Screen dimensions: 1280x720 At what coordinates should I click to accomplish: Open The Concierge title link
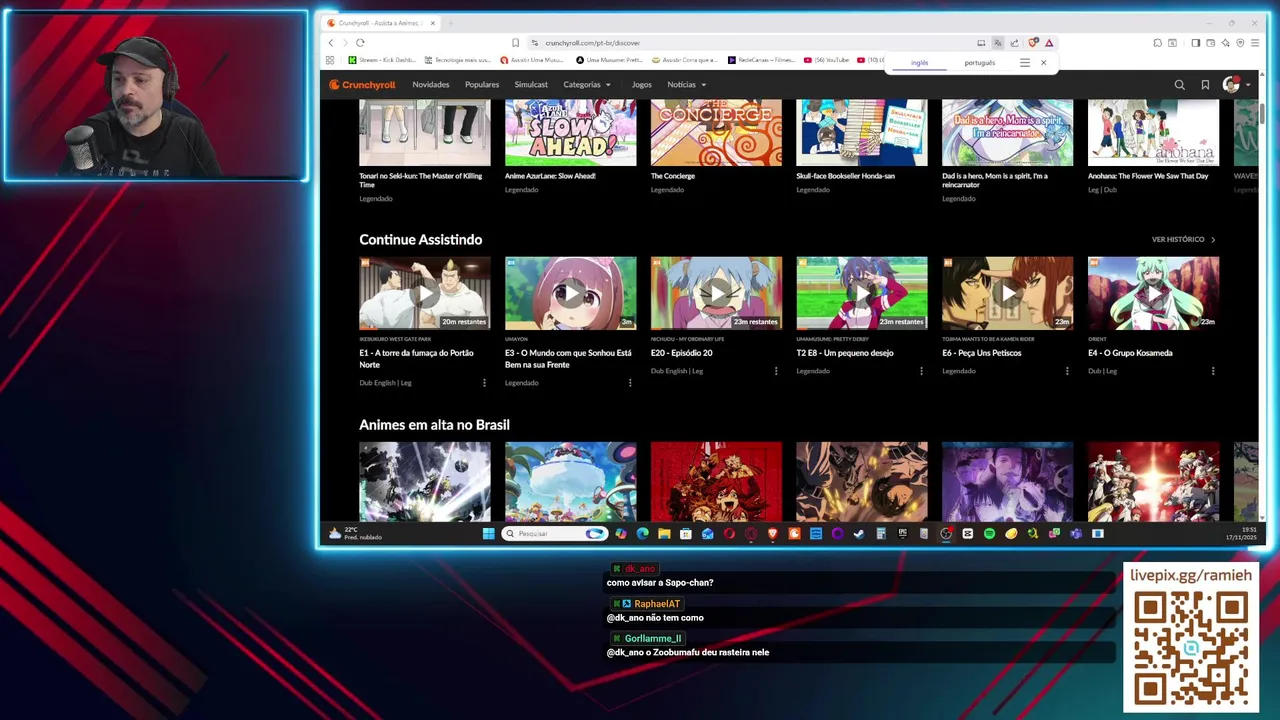tap(673, 176)
